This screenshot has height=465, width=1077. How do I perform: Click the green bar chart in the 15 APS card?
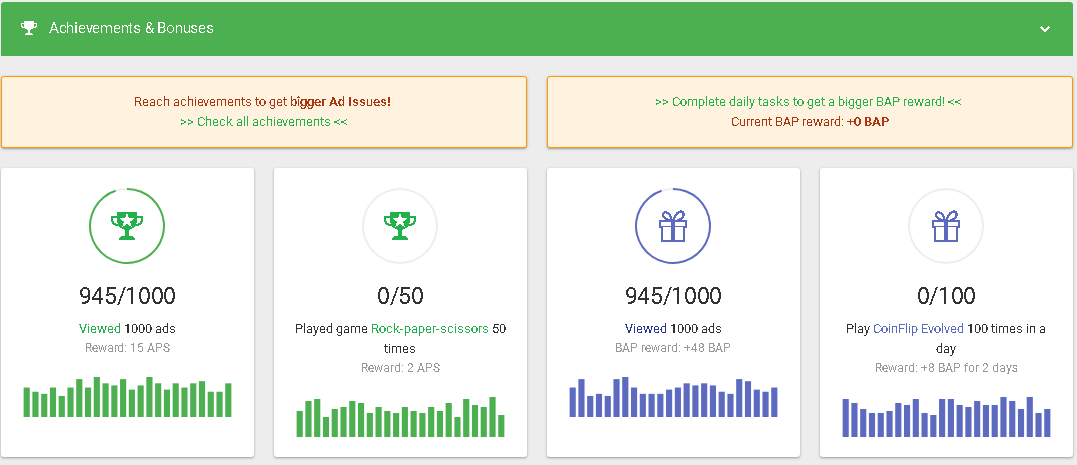127,397
